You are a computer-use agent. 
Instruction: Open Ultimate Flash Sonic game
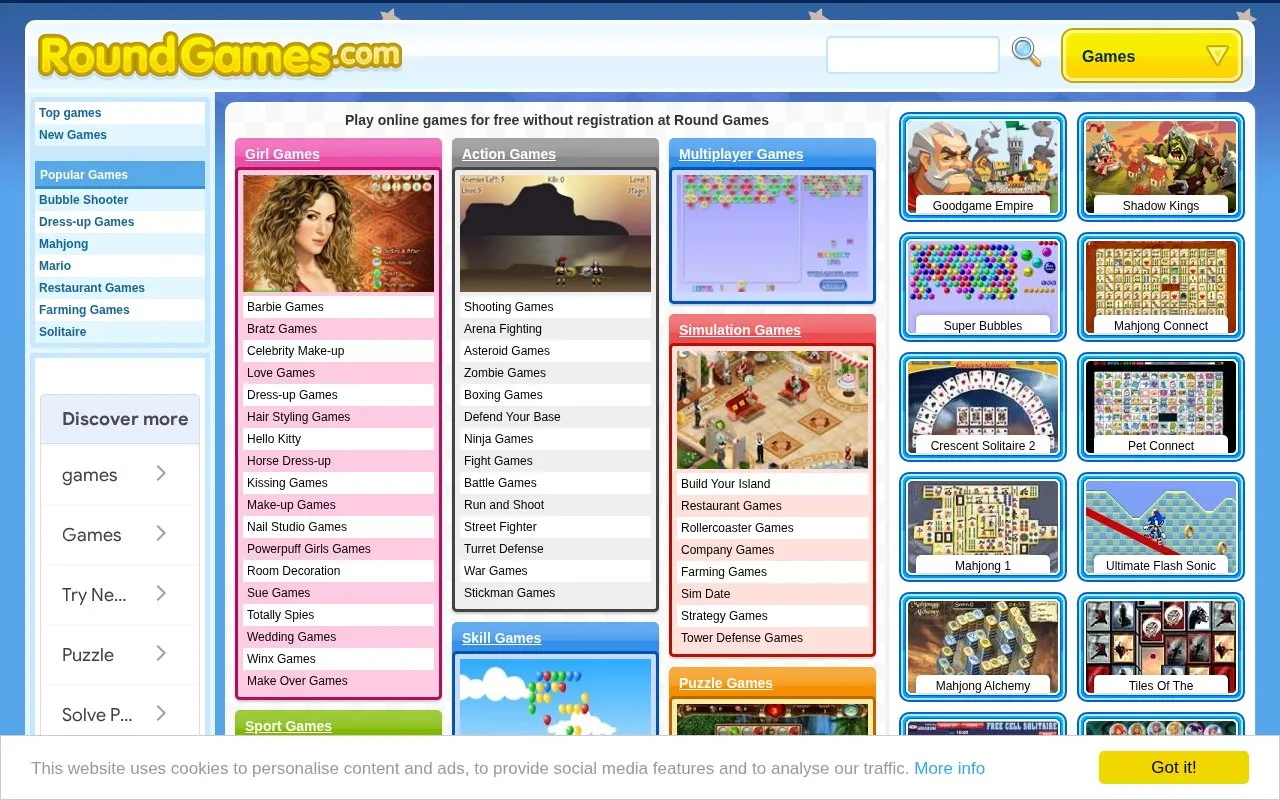tap(1161, 527)
